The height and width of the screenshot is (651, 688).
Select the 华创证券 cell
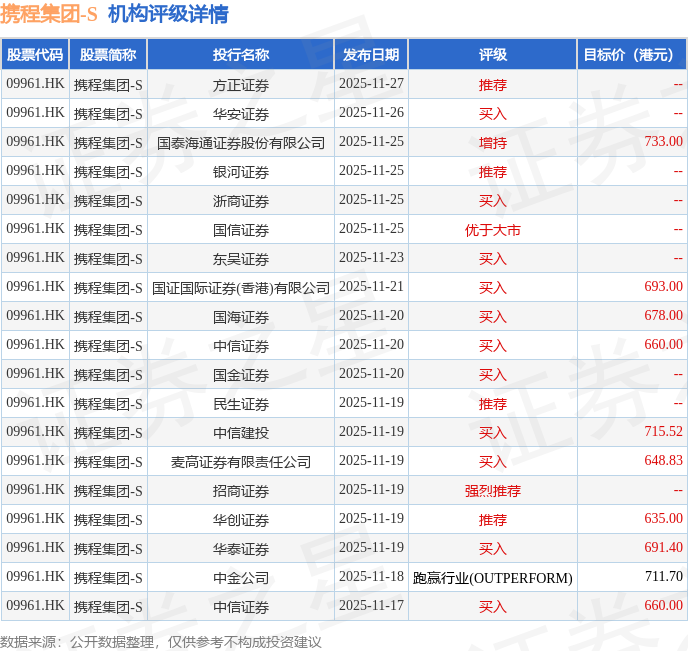click(x=241, y=519)
